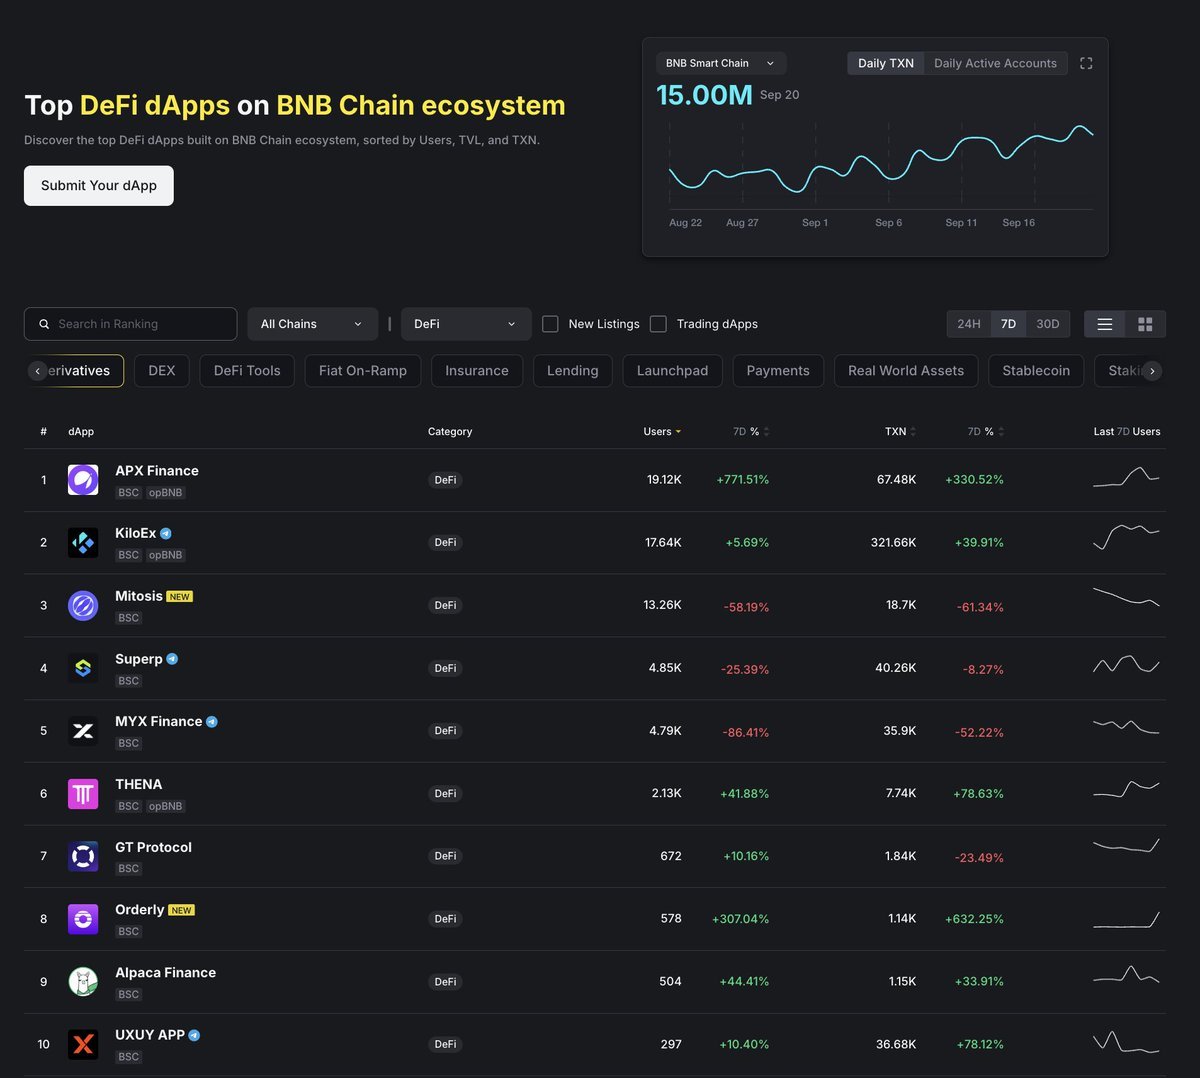This screenshot has width=1200, height=1078.
Task: Click the opBNB tag under KiloEx
Action: tap(166, 555)
